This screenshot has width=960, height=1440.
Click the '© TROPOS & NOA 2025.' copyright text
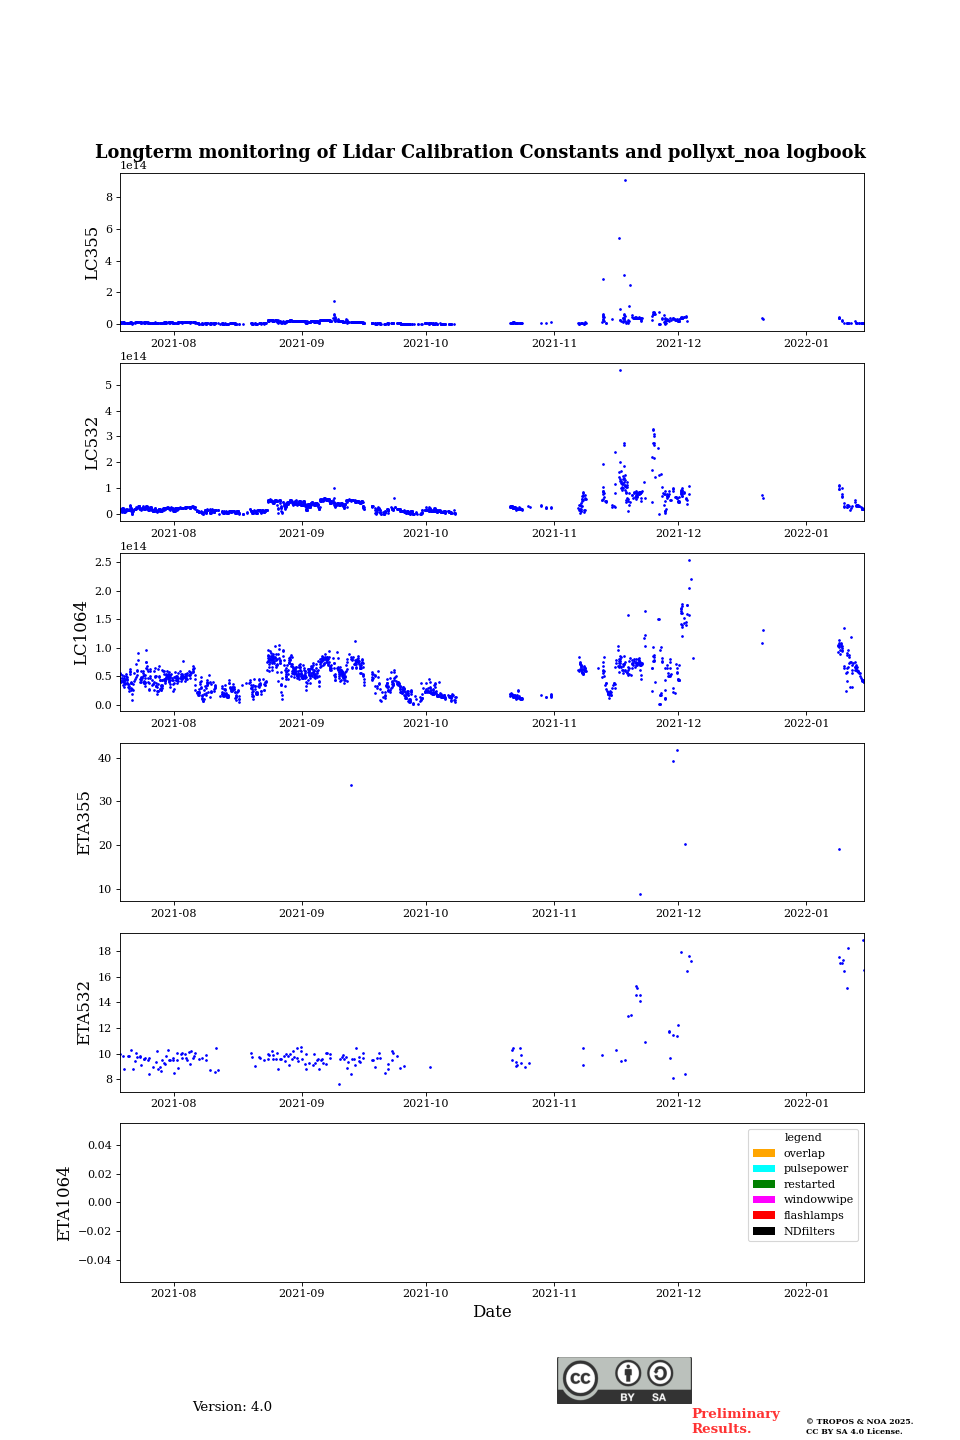click(859, 1421)
